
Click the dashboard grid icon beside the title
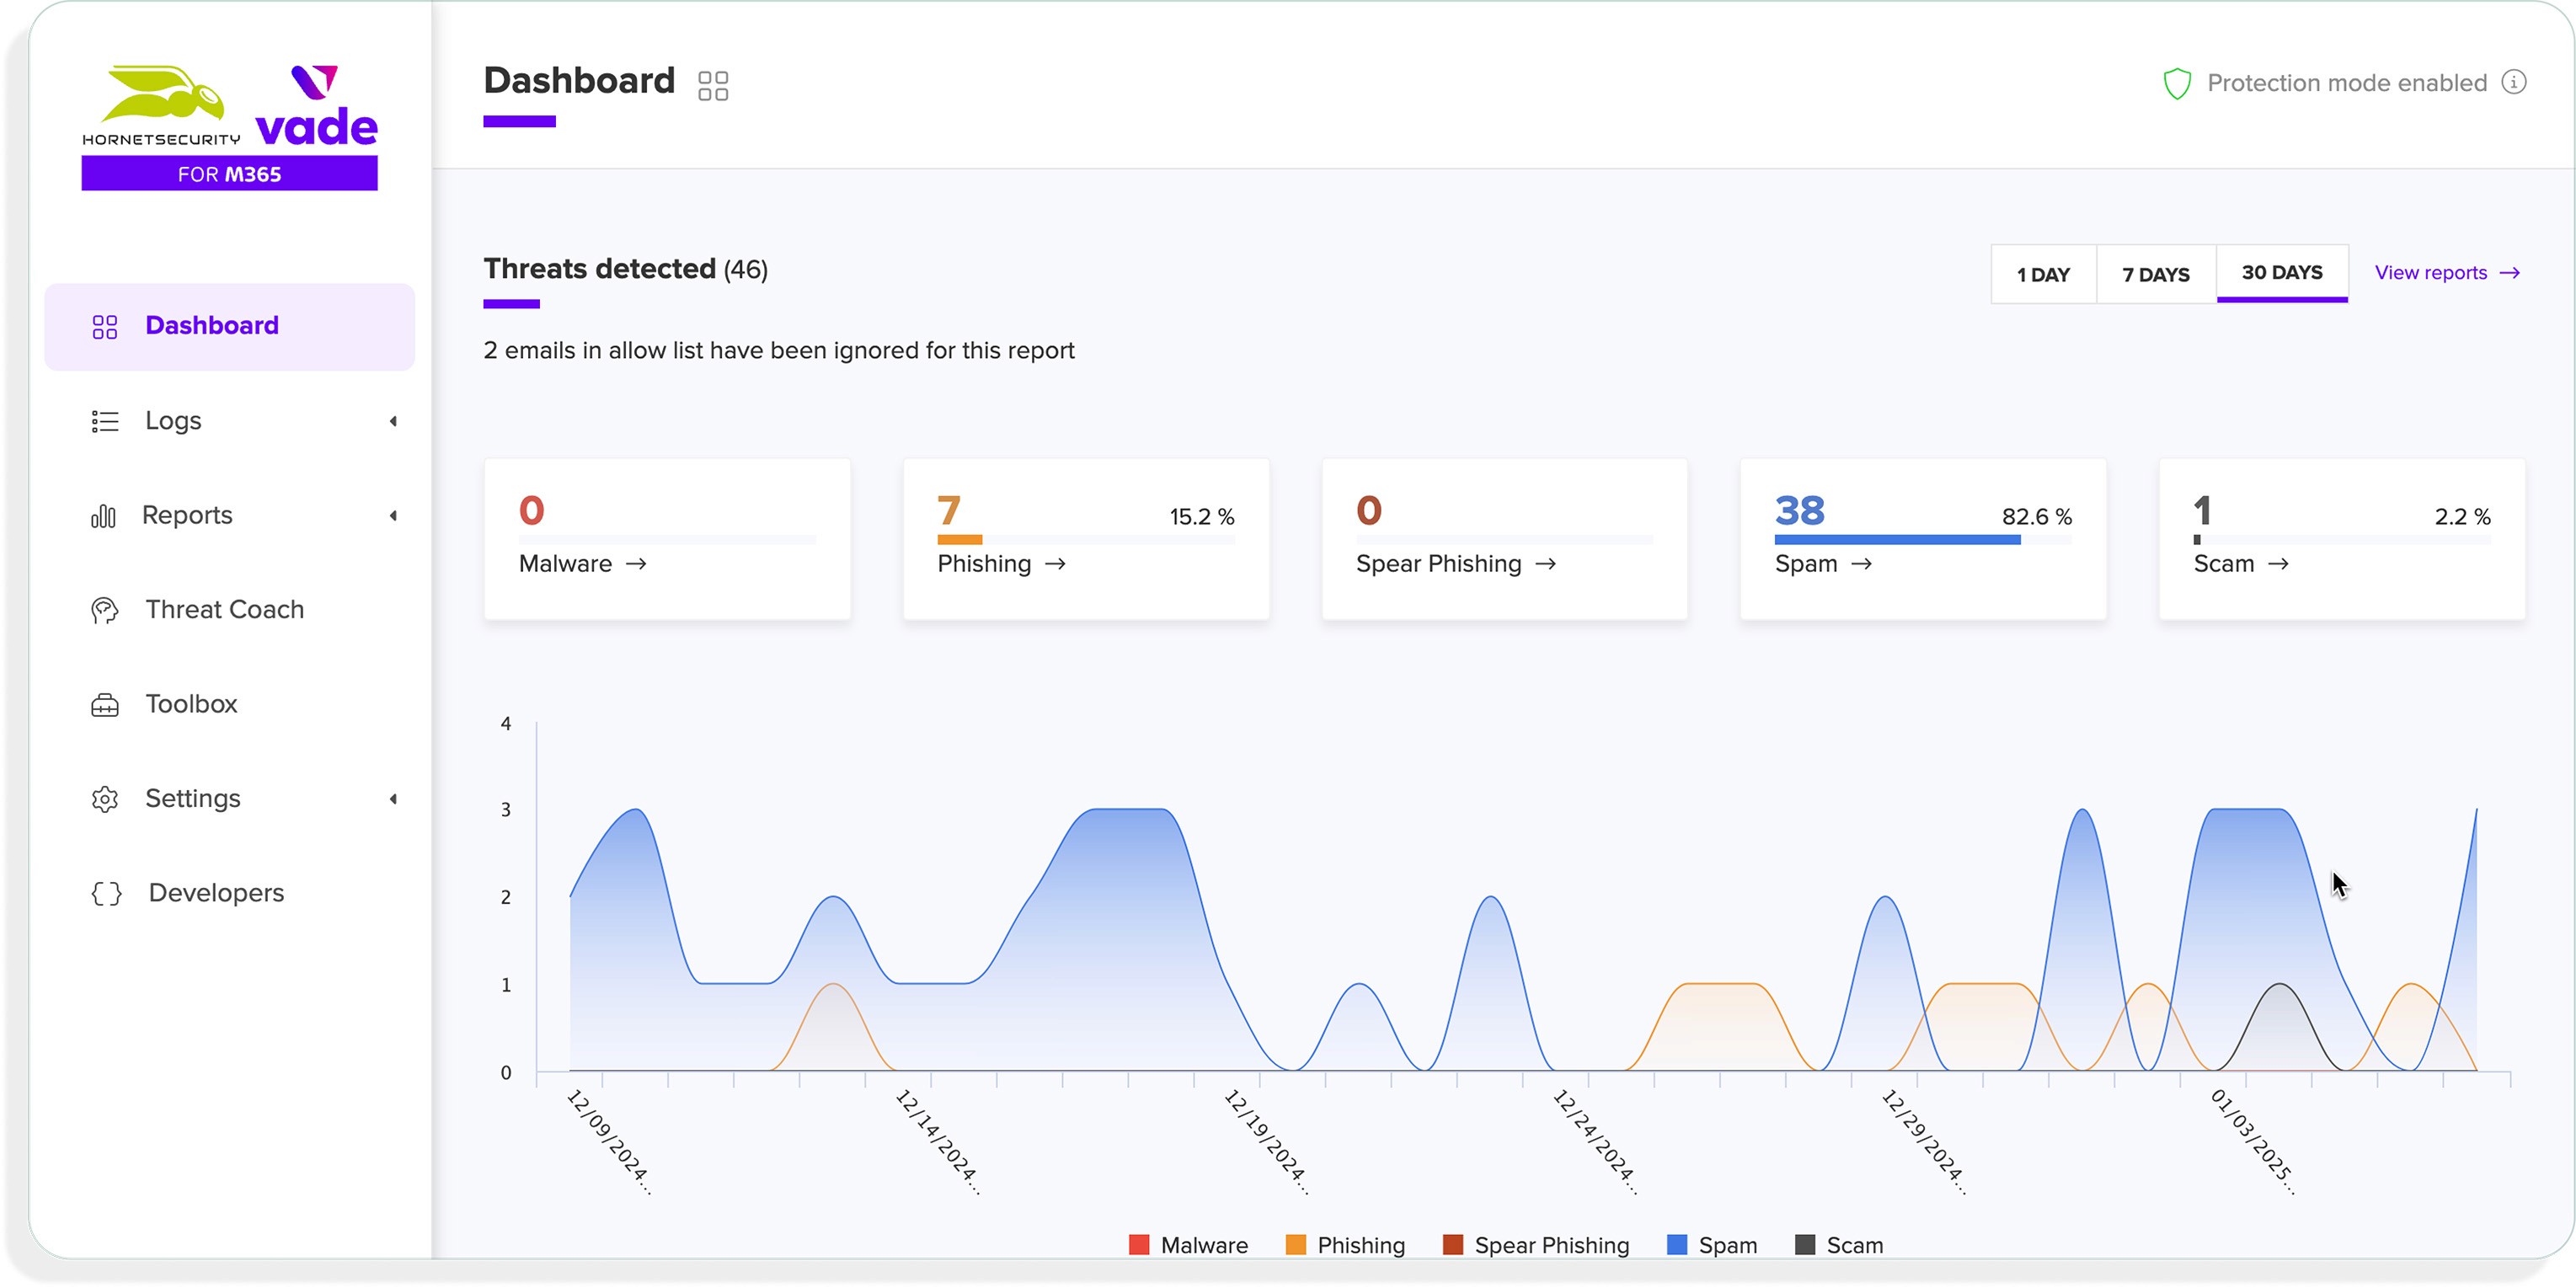(713, 85)
